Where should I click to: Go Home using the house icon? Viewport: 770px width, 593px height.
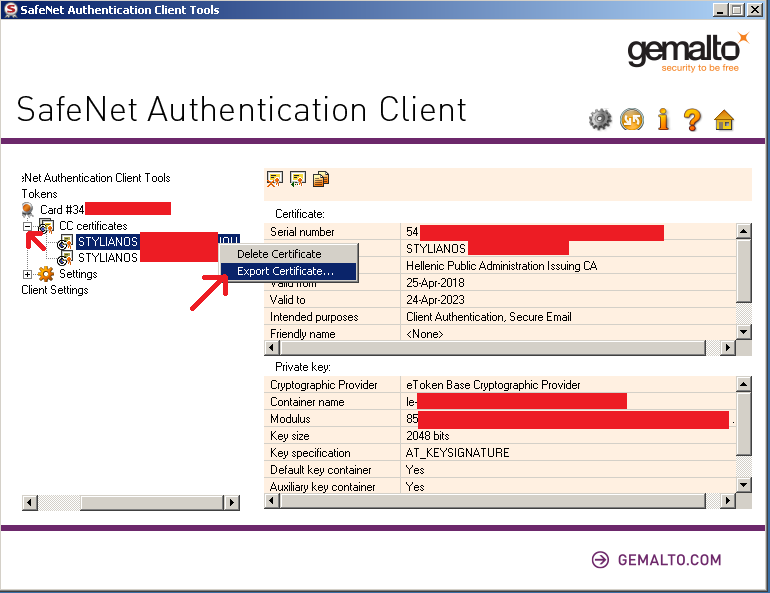[724, 120]
